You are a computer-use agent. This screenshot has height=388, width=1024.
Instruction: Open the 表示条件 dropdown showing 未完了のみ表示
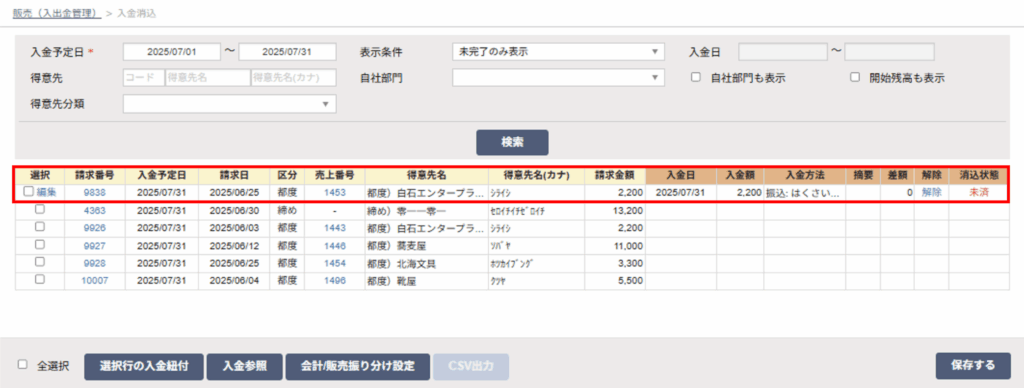click(558, 52)
